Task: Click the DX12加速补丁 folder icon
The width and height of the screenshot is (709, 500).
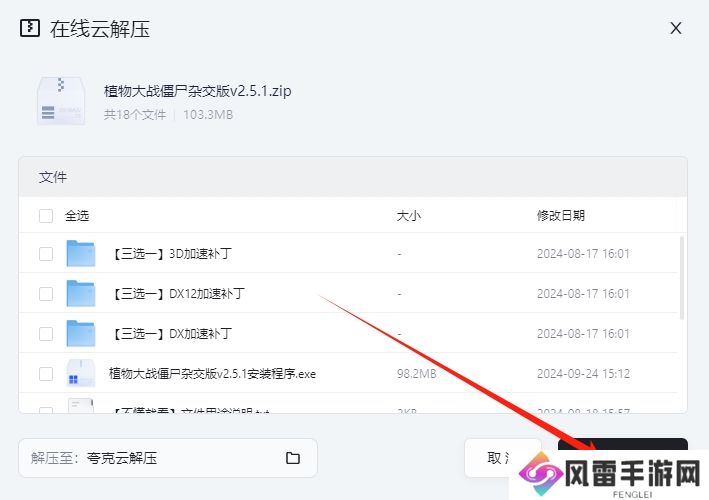Action: pos(80,294)
